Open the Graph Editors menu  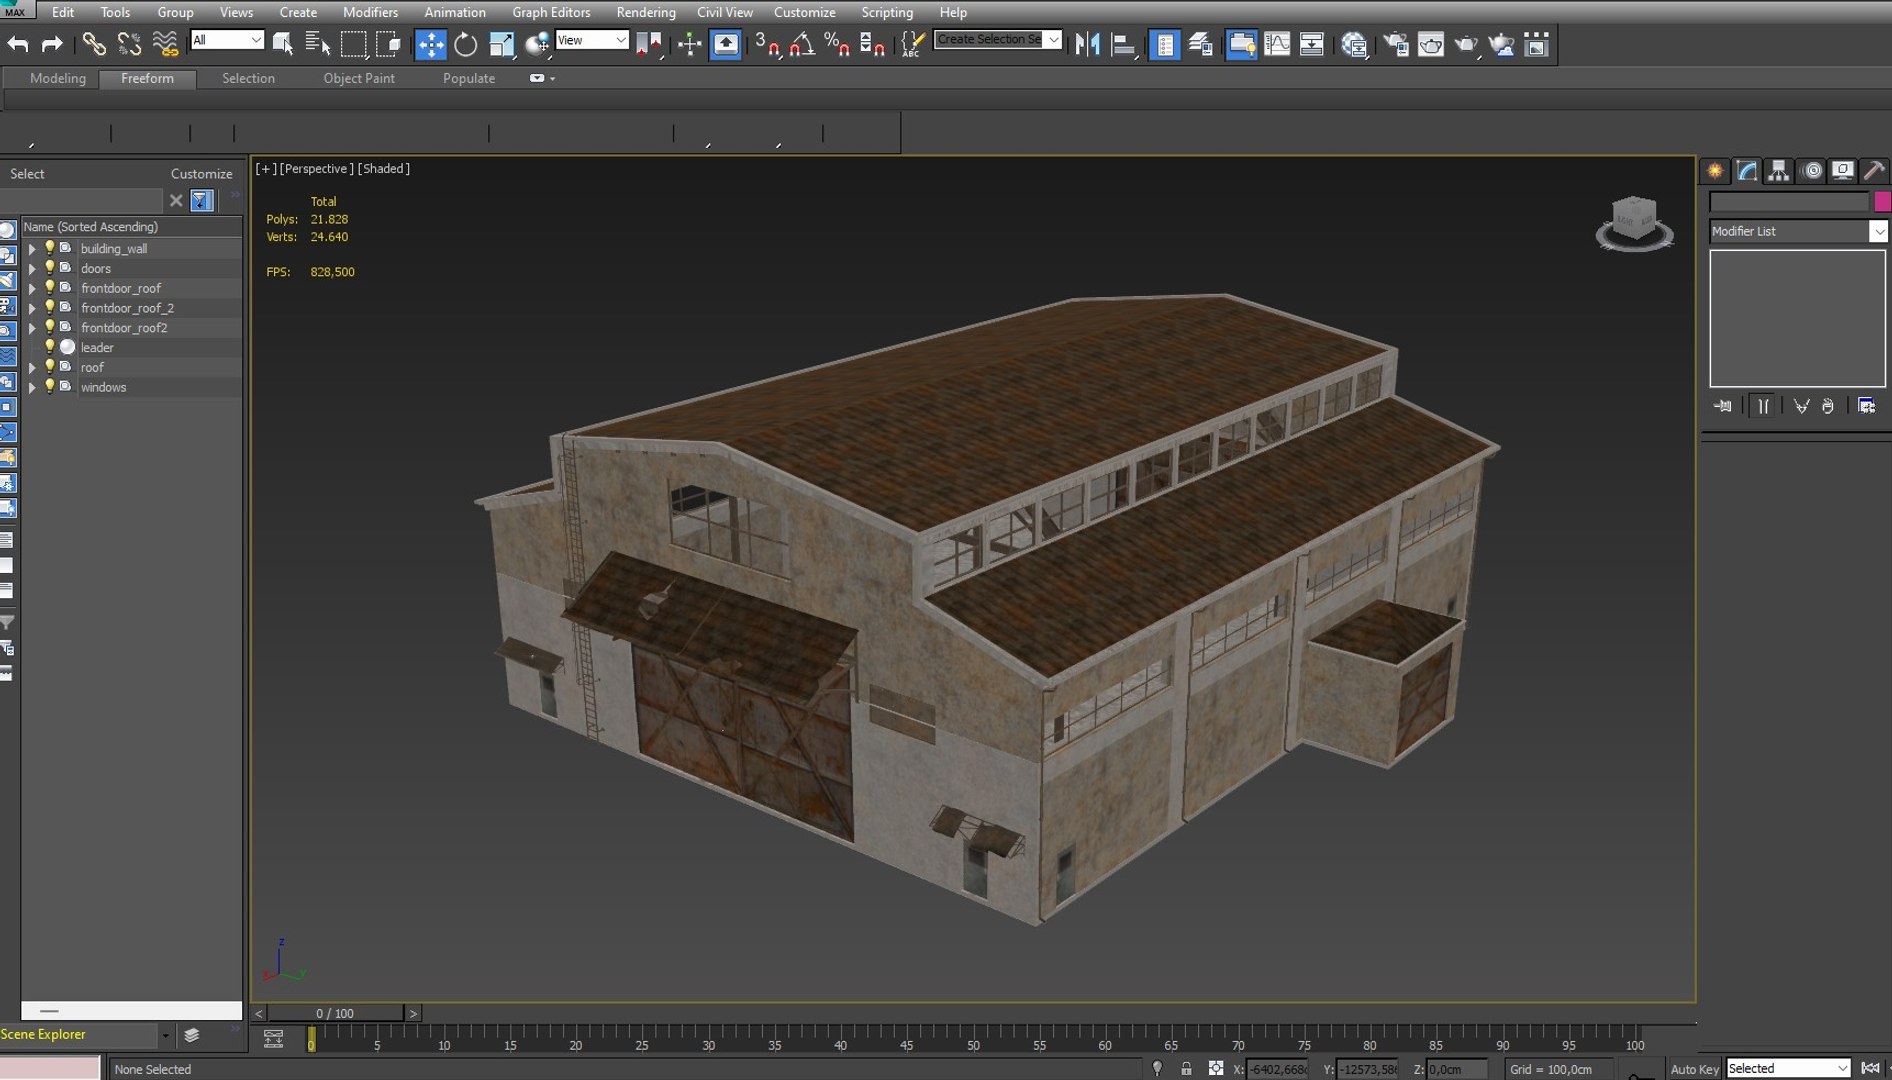pos(551,12)
